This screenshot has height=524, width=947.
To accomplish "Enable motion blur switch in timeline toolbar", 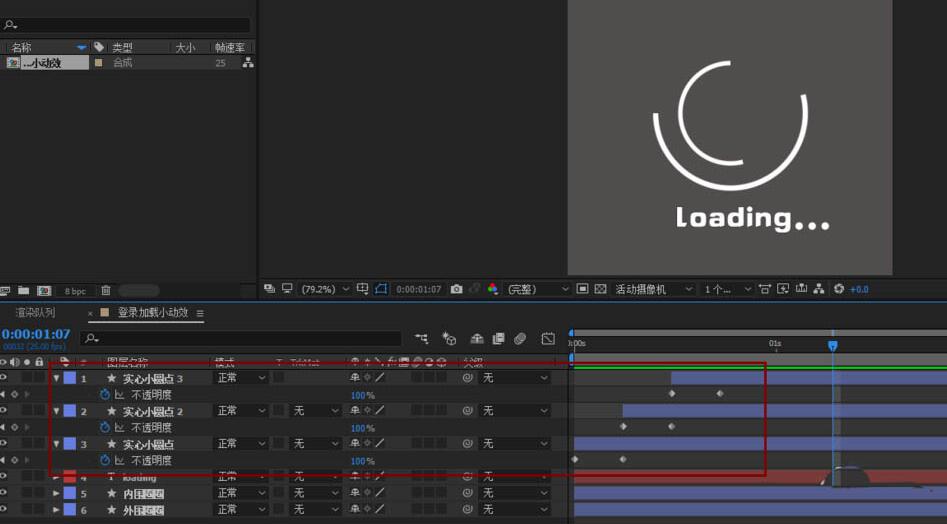I will point(520,339).
